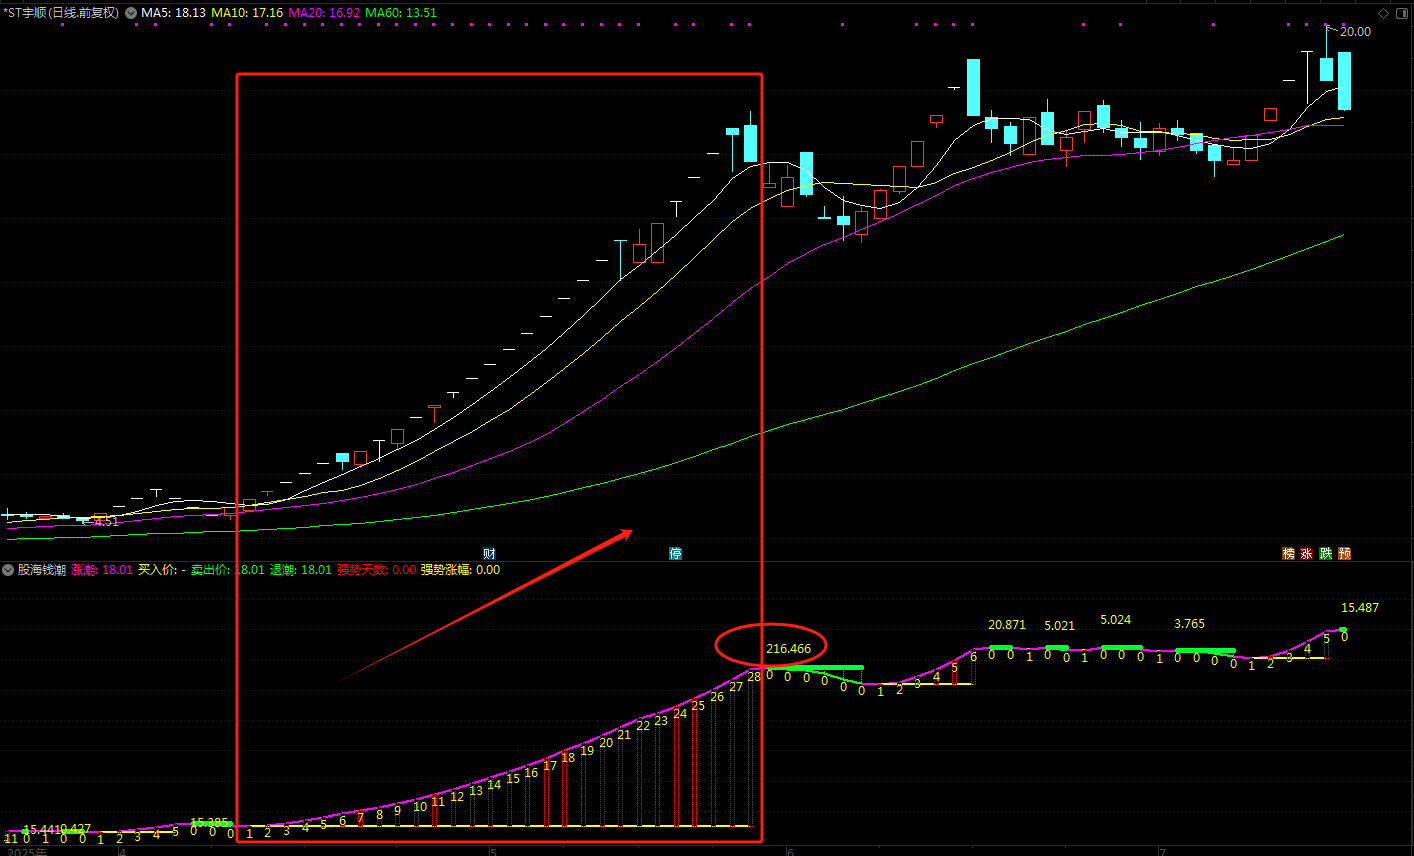Click the *ST宇顺 chart title

pyautogui.click(x=61, y=13)
